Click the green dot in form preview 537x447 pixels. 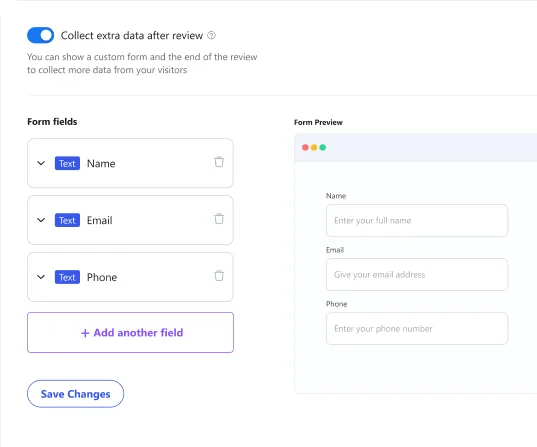click(x=323, y=147)
